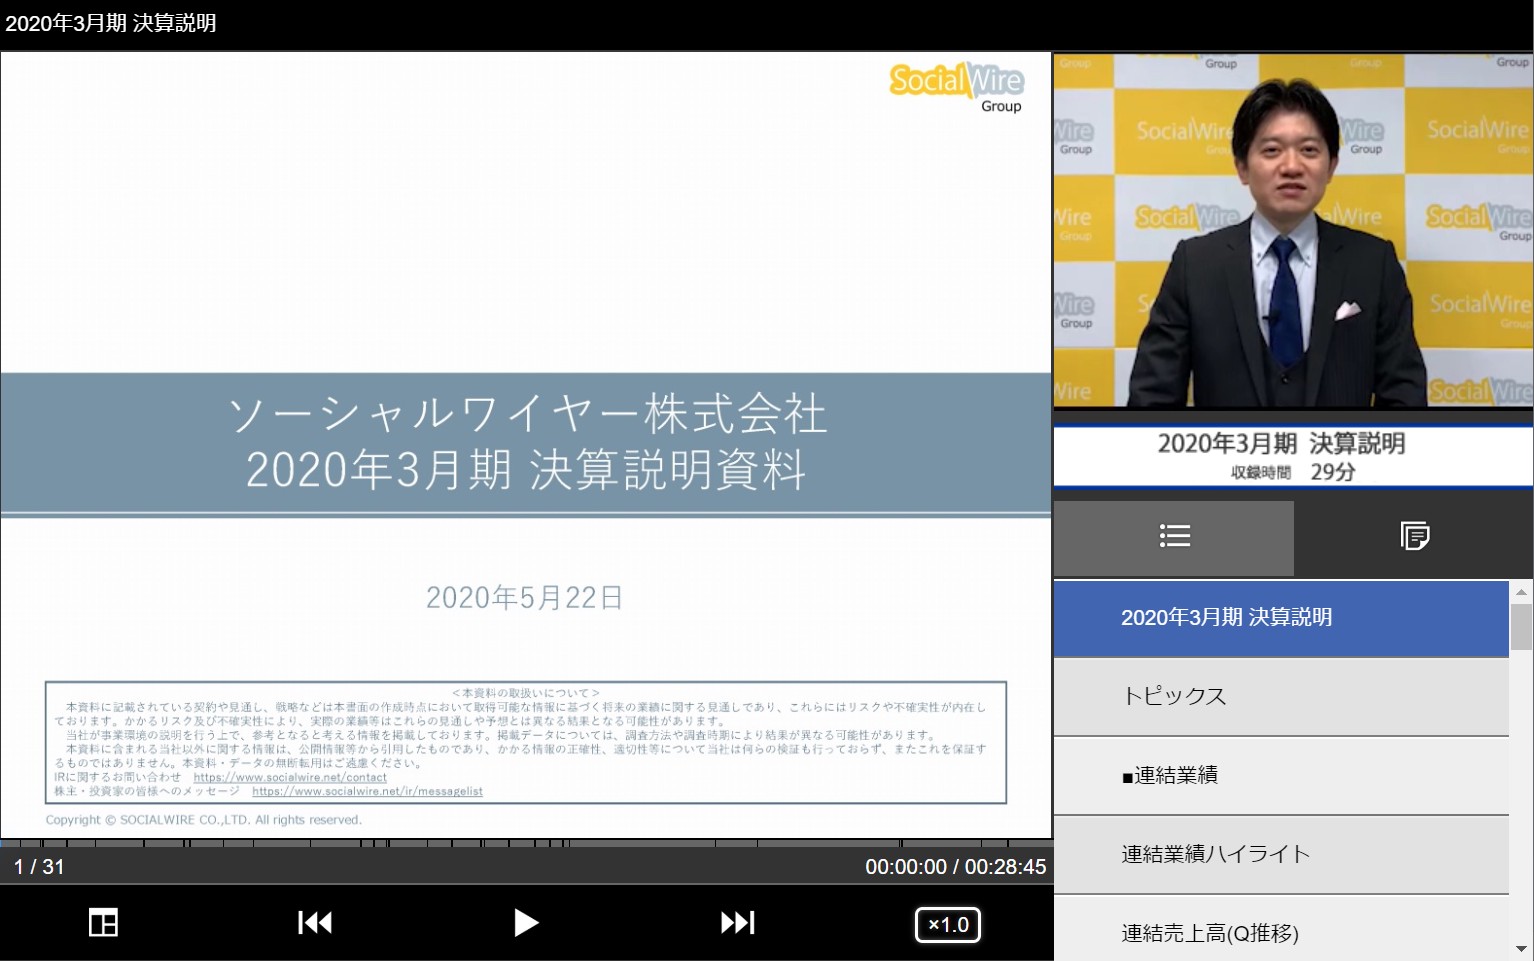Click the SocialWire Group logo on slide
Viewport: 1534px width, 961px height.
click(956, 88)
